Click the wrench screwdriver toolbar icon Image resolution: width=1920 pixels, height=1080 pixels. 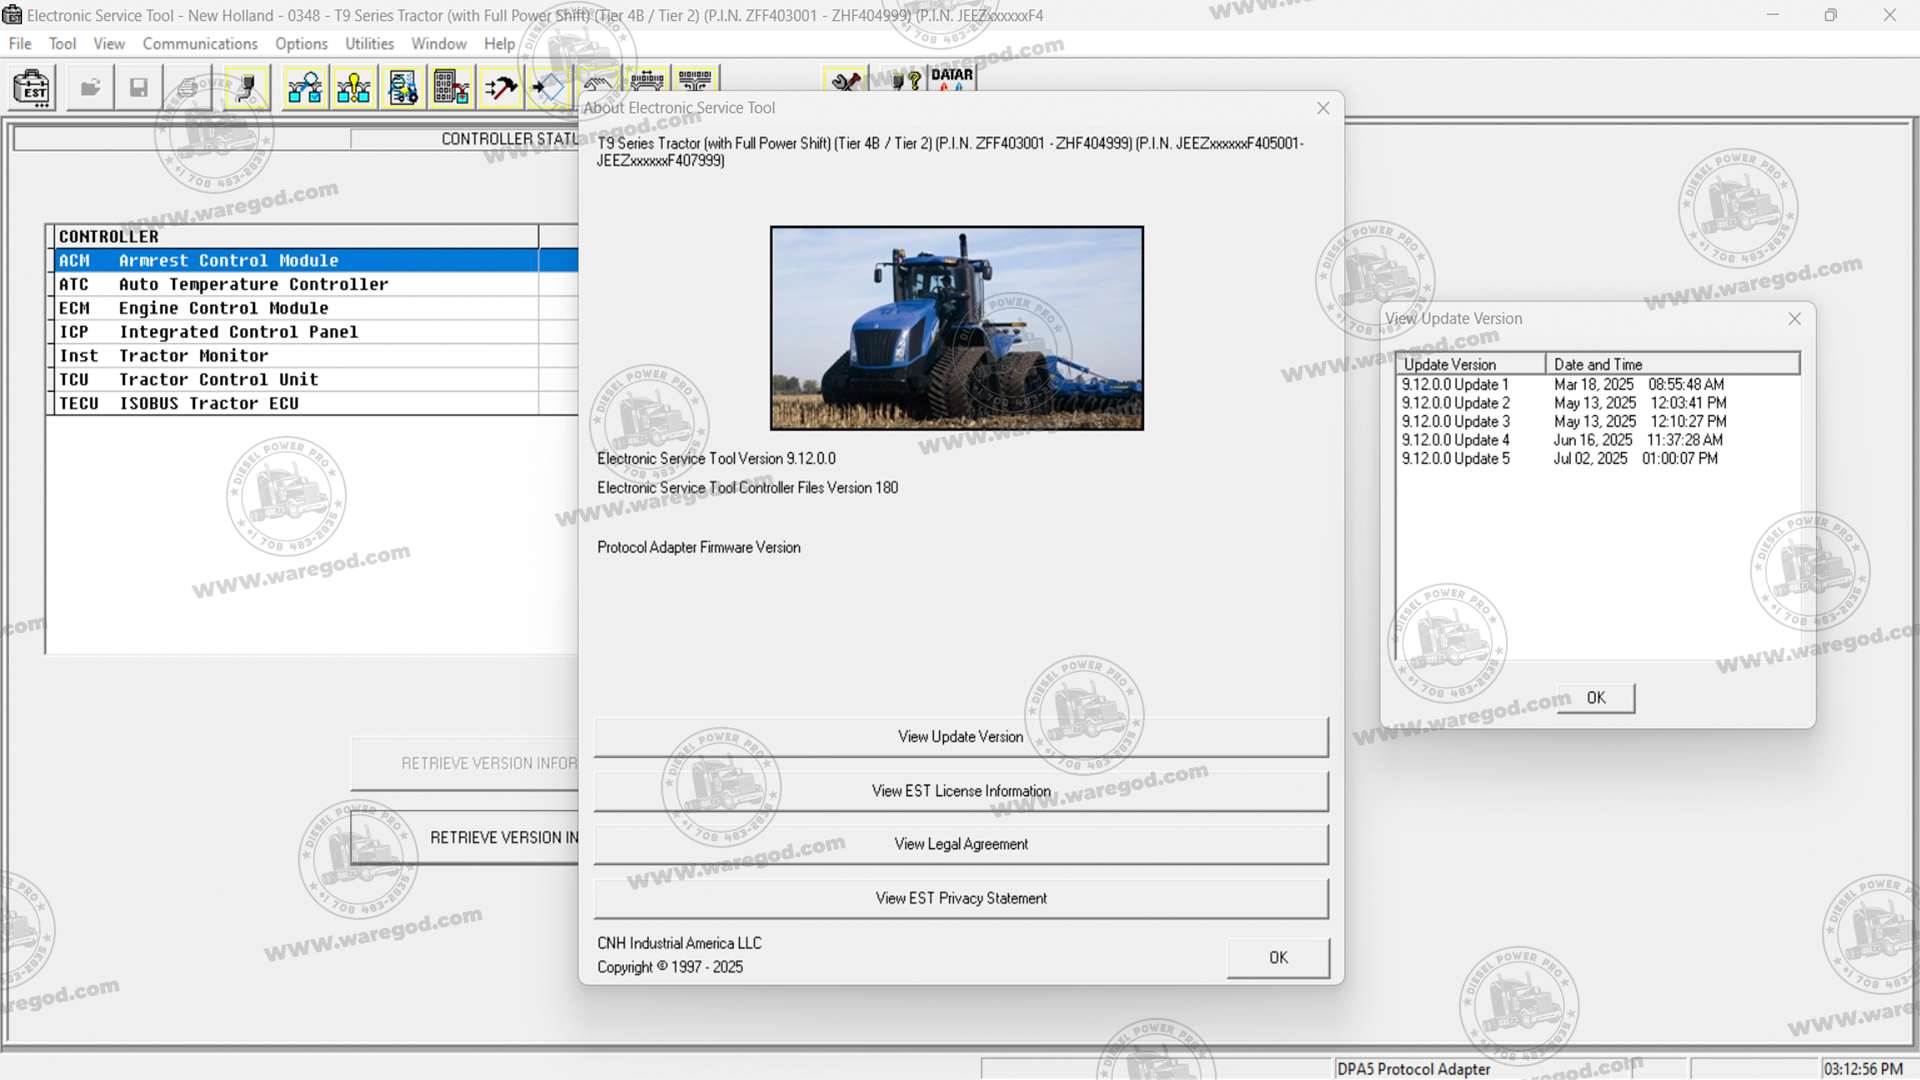tap(846, 82)
